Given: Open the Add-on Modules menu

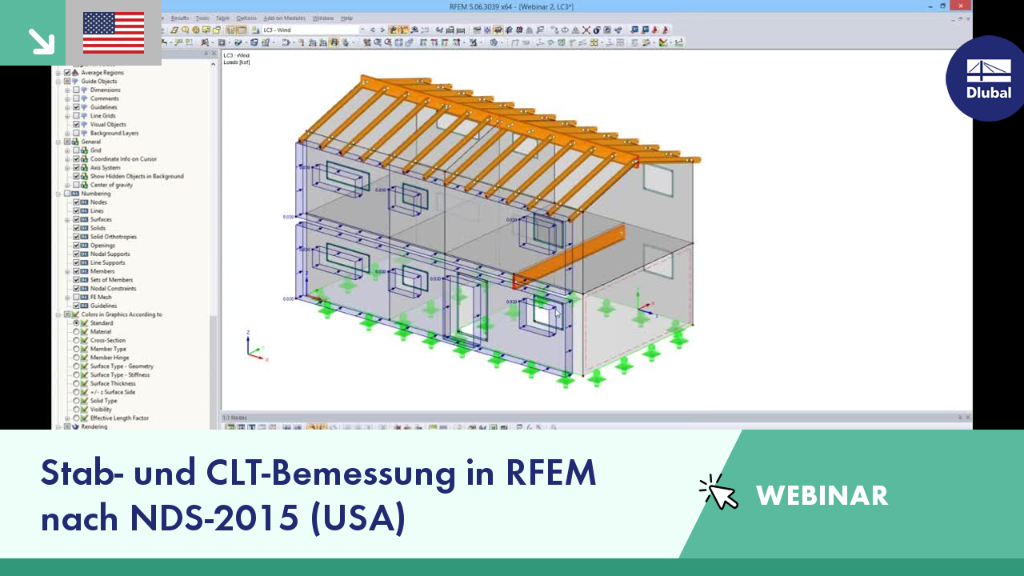Looking at the screenshot, I should point(284,18).
